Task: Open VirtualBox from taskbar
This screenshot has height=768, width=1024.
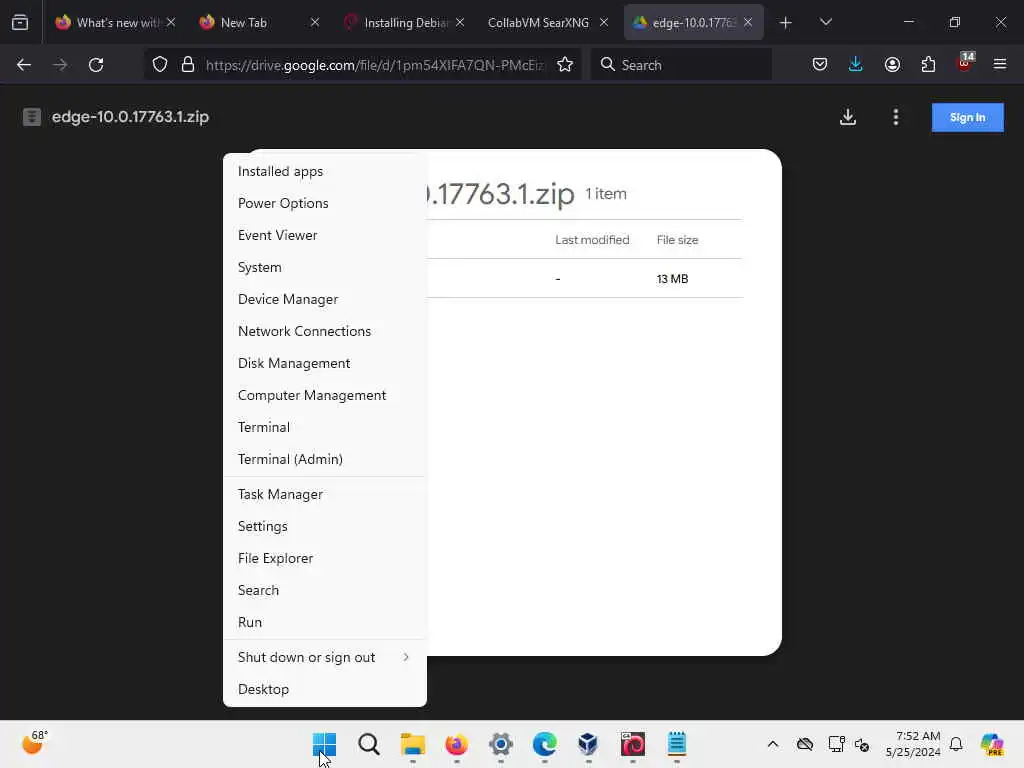Action: click(588, 744)
